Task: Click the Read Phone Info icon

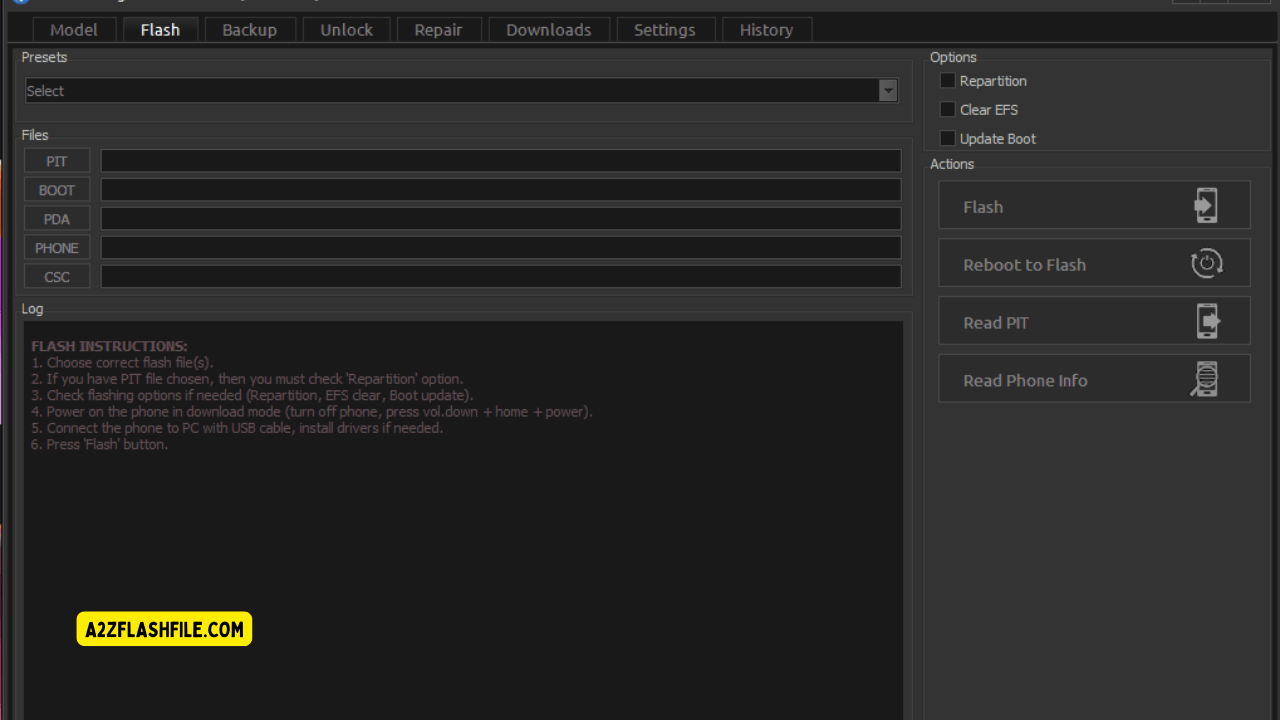Action: point(1206,378)
